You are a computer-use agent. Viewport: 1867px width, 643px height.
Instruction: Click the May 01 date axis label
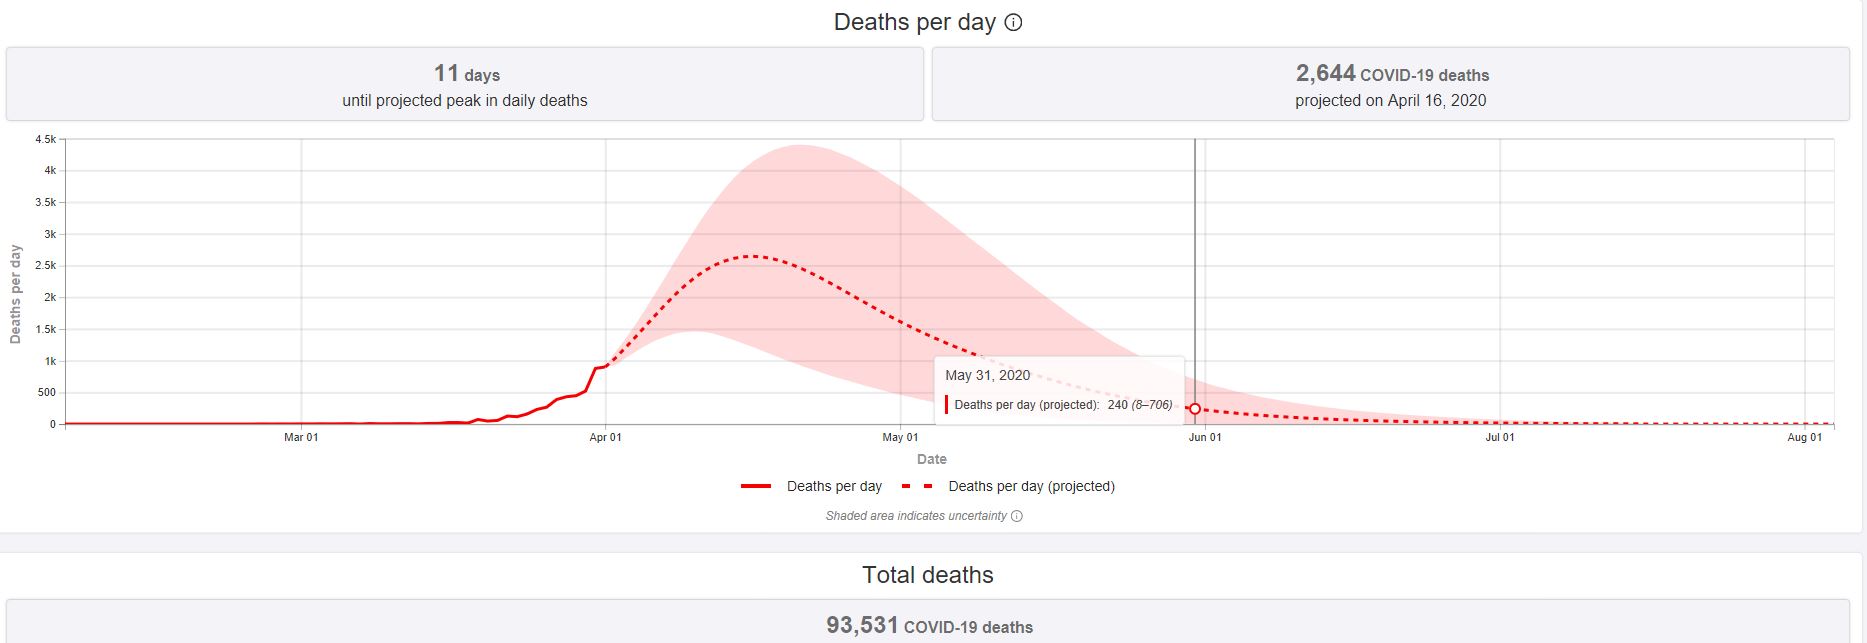point(900,438)
